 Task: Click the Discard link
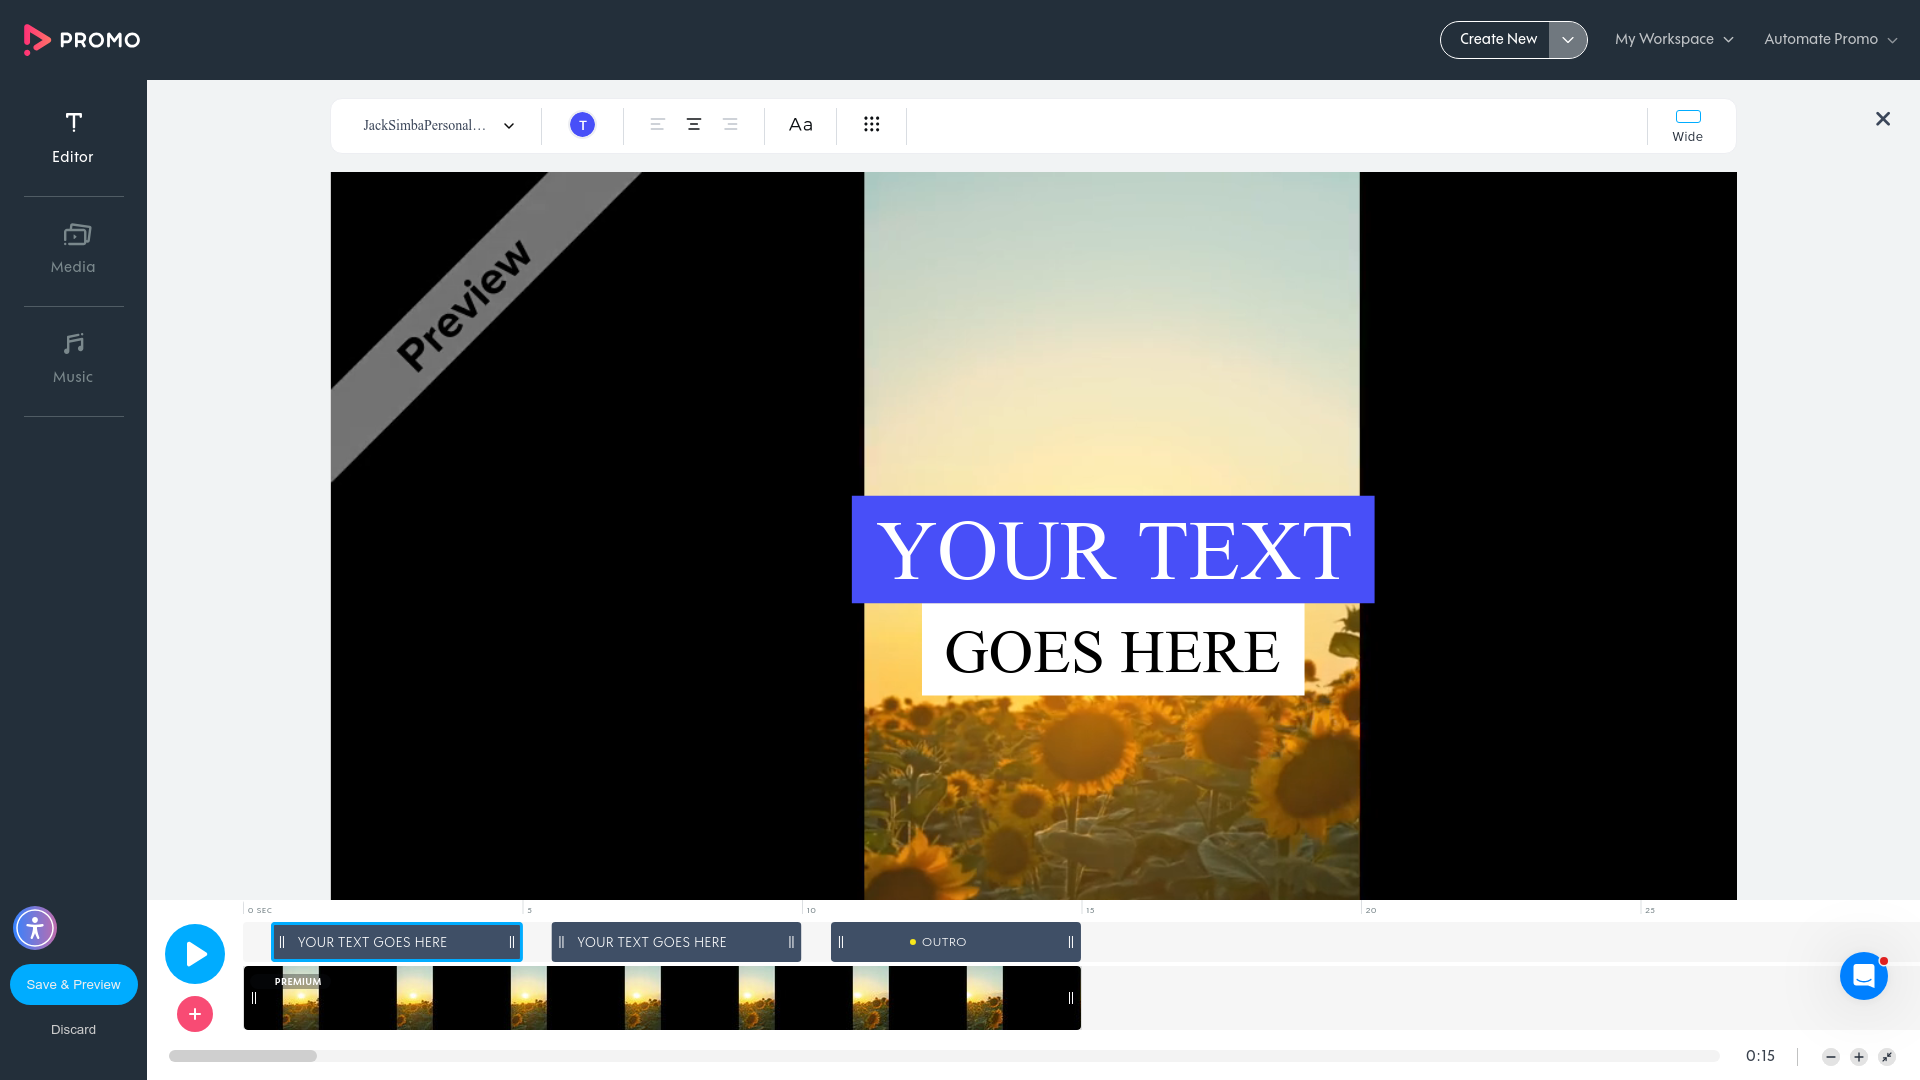coord(73,1029)
